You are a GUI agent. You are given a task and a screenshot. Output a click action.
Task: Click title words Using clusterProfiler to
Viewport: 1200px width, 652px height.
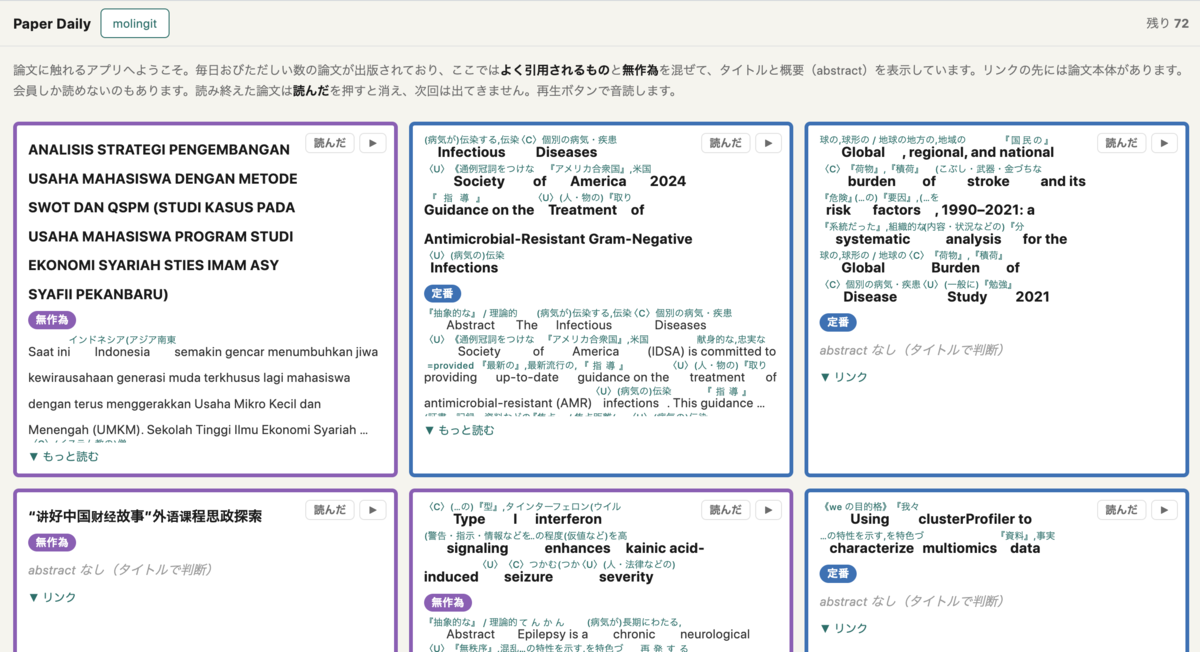(x=941, y=519)
